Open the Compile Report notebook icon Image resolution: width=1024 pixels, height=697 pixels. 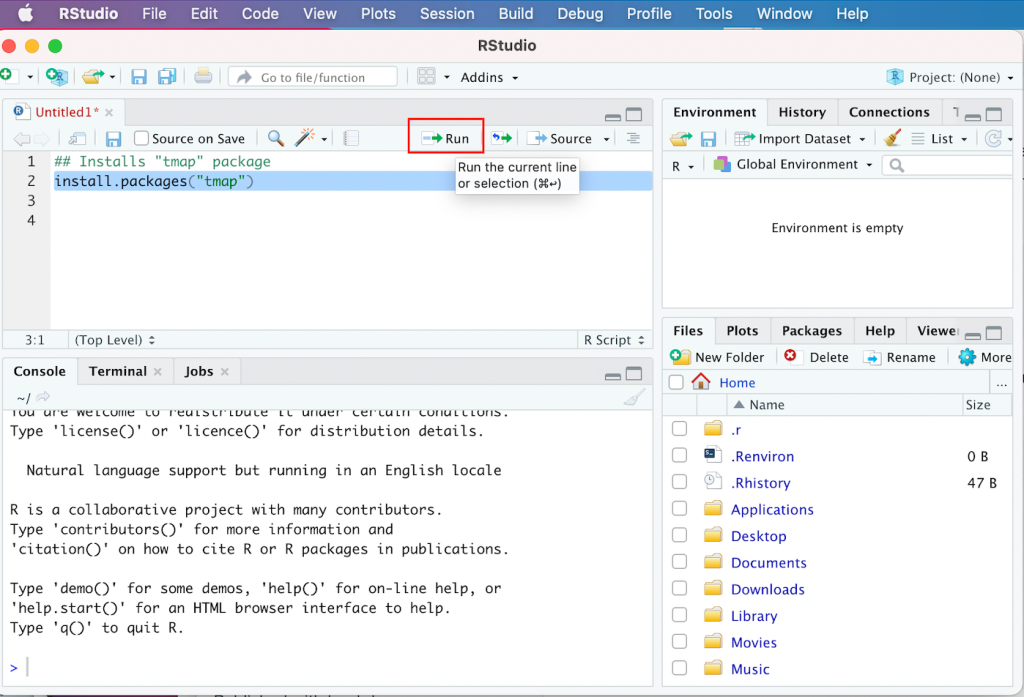(351, 138)
